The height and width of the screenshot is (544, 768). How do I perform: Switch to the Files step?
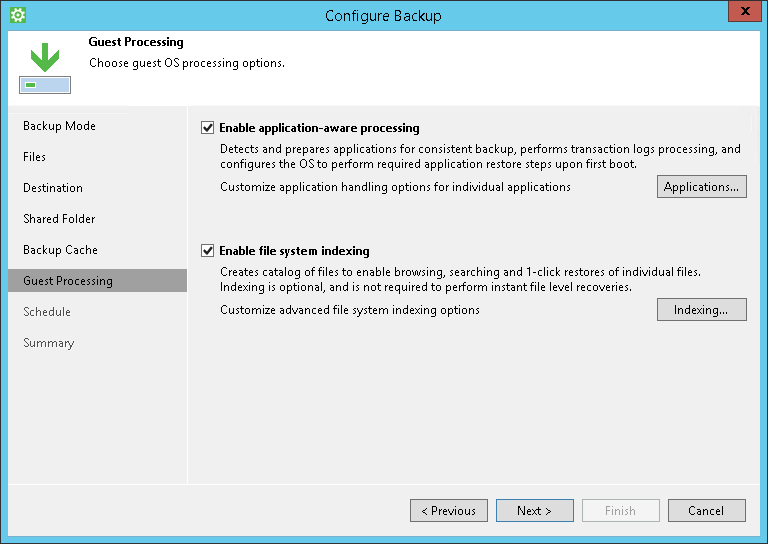pyautogui.click(x=34, y=157)
